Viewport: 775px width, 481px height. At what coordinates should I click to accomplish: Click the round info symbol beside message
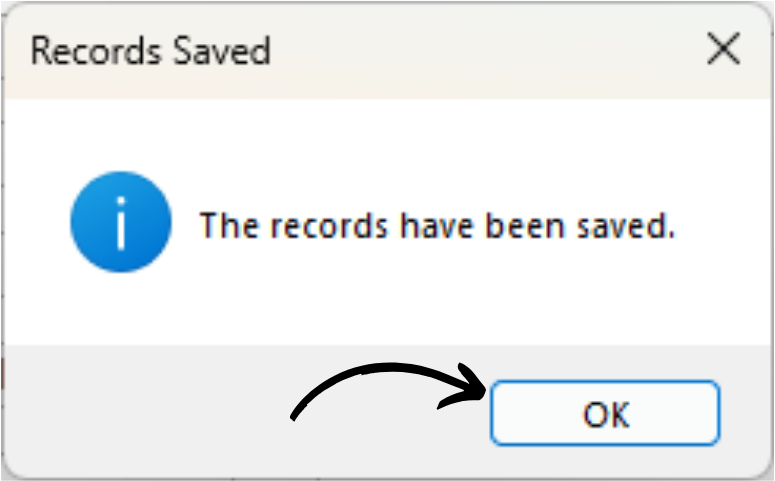(121, 222)
